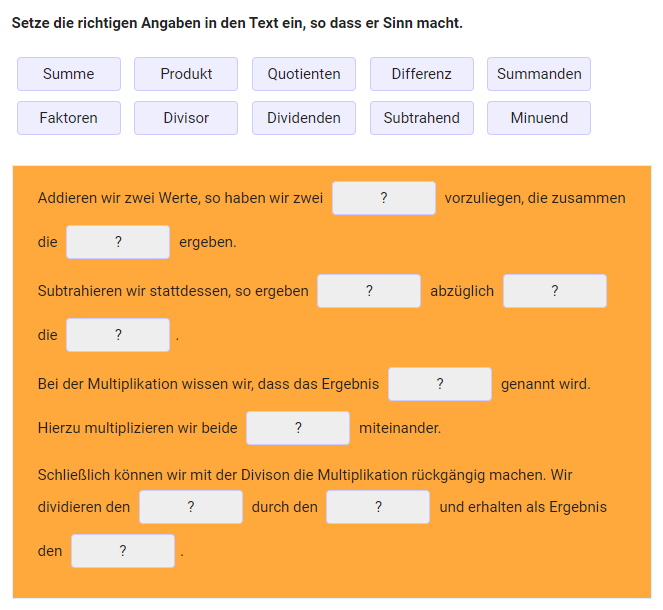Click the Dividenden word tile
This screenshot has height=610, width=663.
(x=304, y=118)
